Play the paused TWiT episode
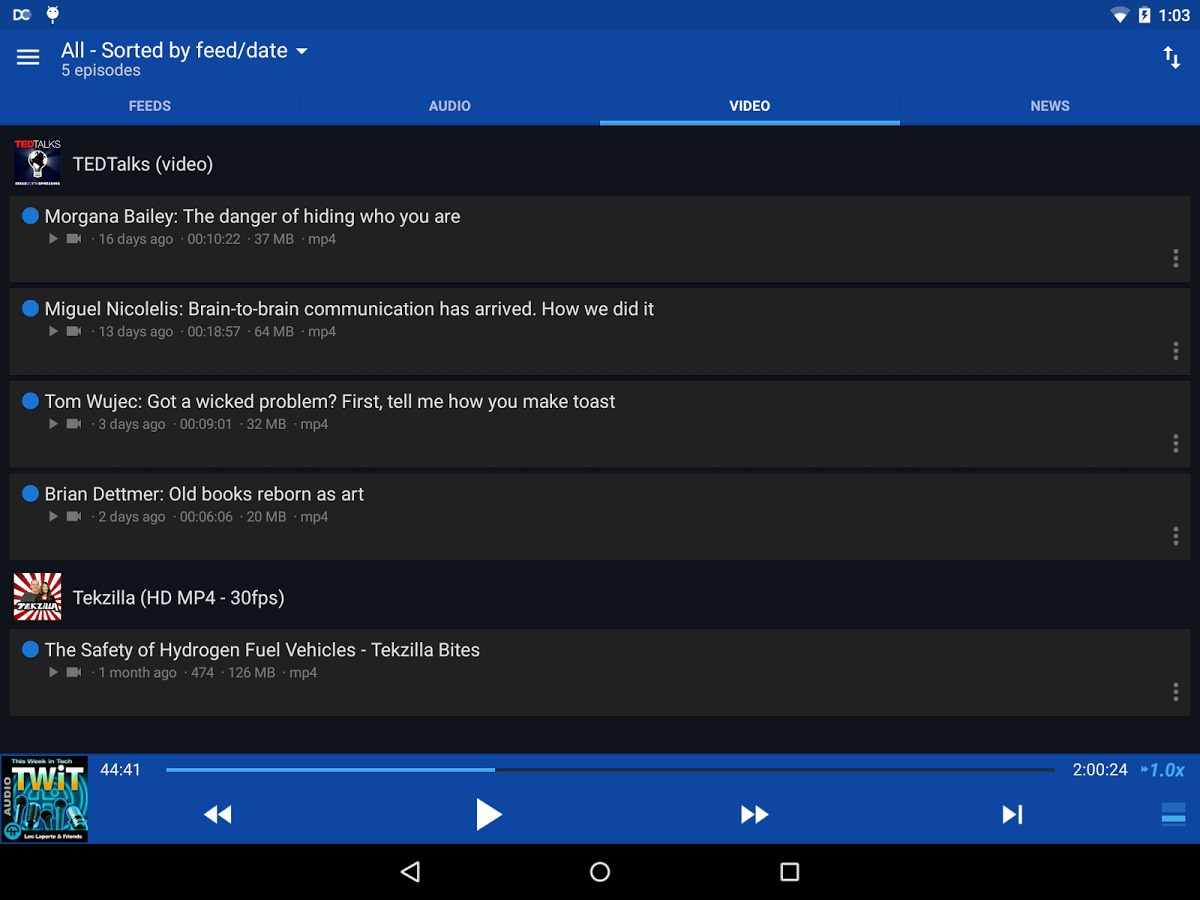Screen dimensions: 1200x900 (488, 814)
